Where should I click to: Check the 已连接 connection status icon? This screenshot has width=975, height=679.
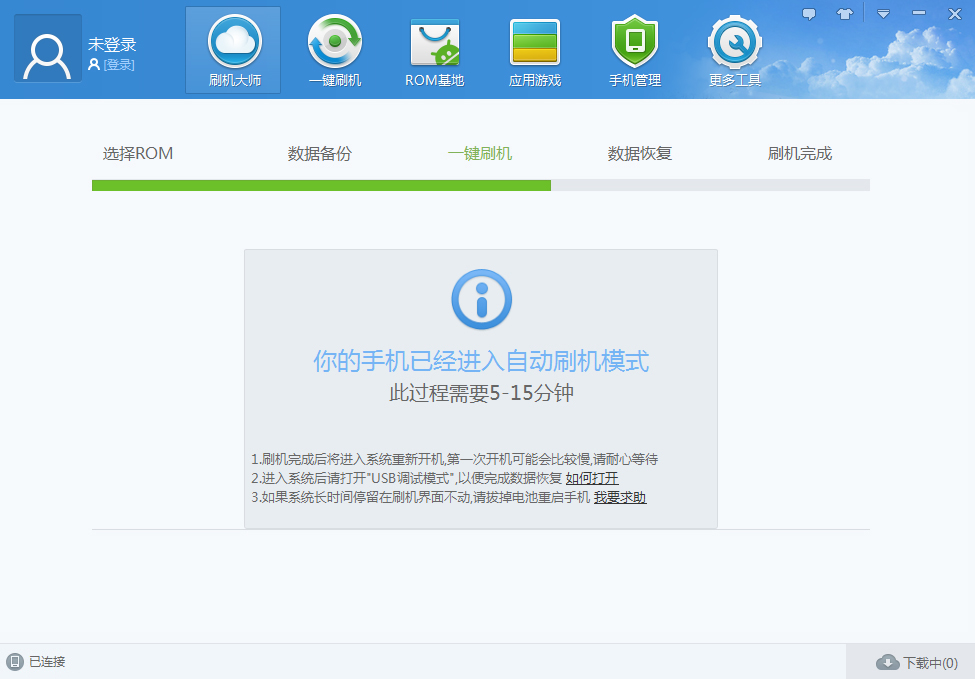pyautogui.click(x=15, y=661)
